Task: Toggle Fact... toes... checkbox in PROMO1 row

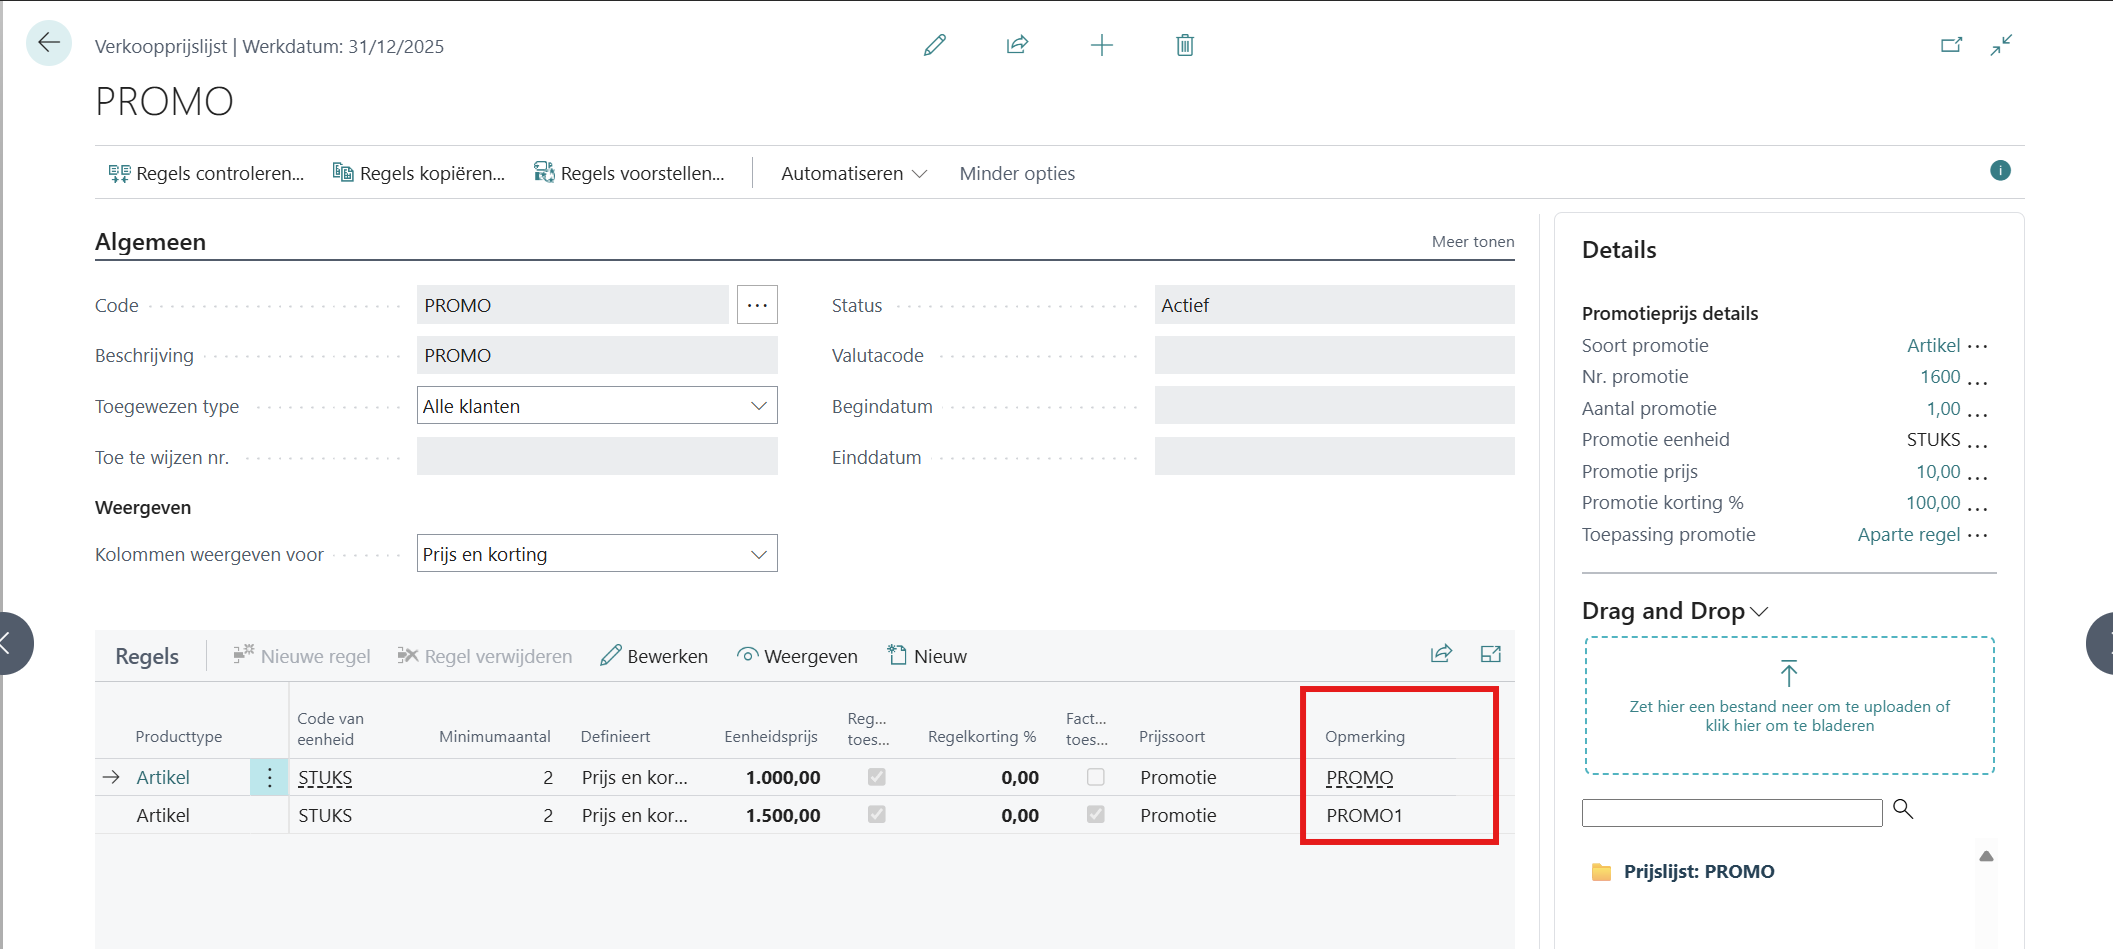Action: point(1095,815)
